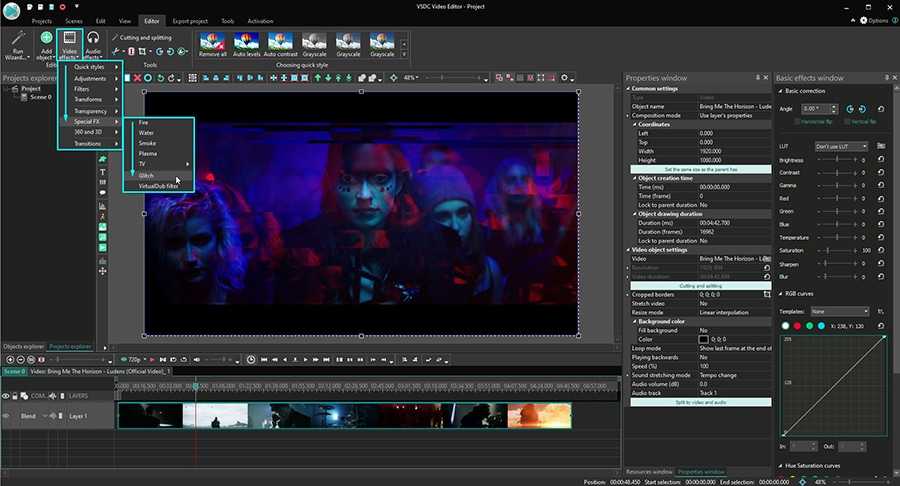Viewport: 900px width, 486px height.
Task: Open the LUT dropdown
Action: pos(840,146)
